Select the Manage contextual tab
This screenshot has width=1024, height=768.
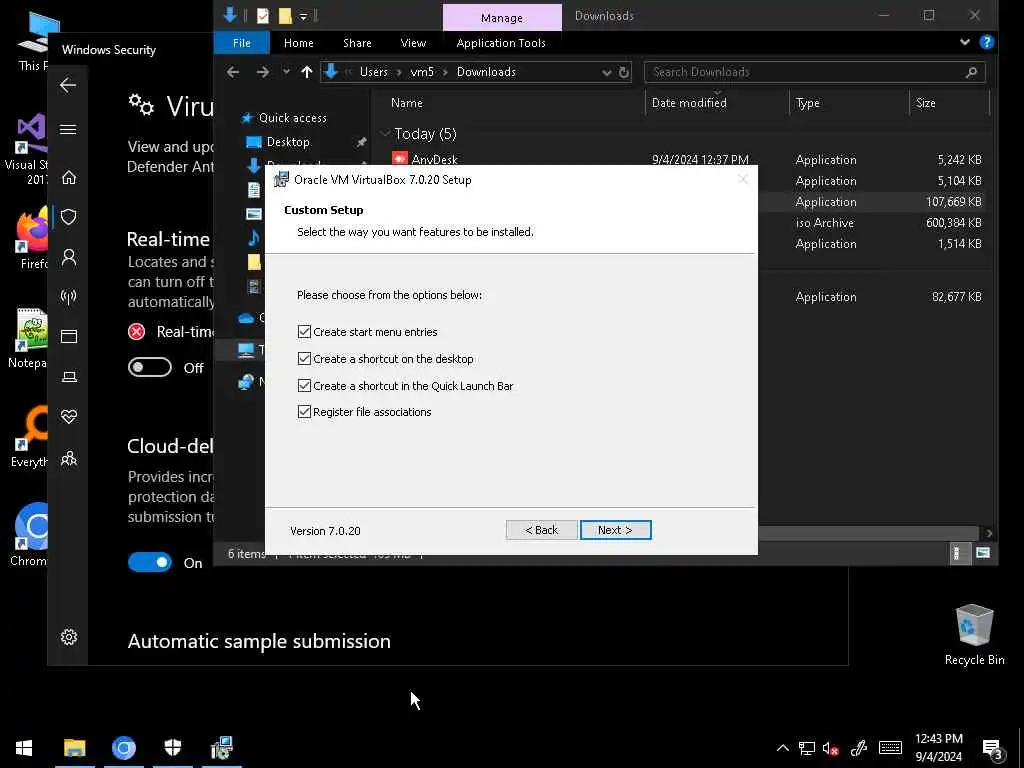pos(502,18)
